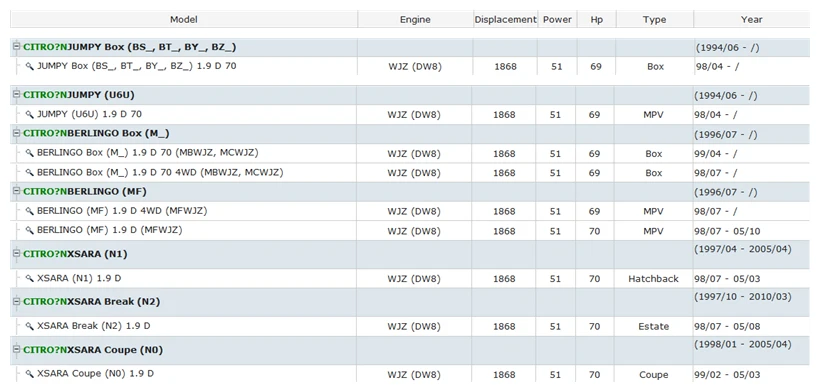Click magnifier icon of XSARA Coupe (N0) 1.9 D
This screenshot has width=820, height=392.
pyautogui.click(x=30, y=374)
